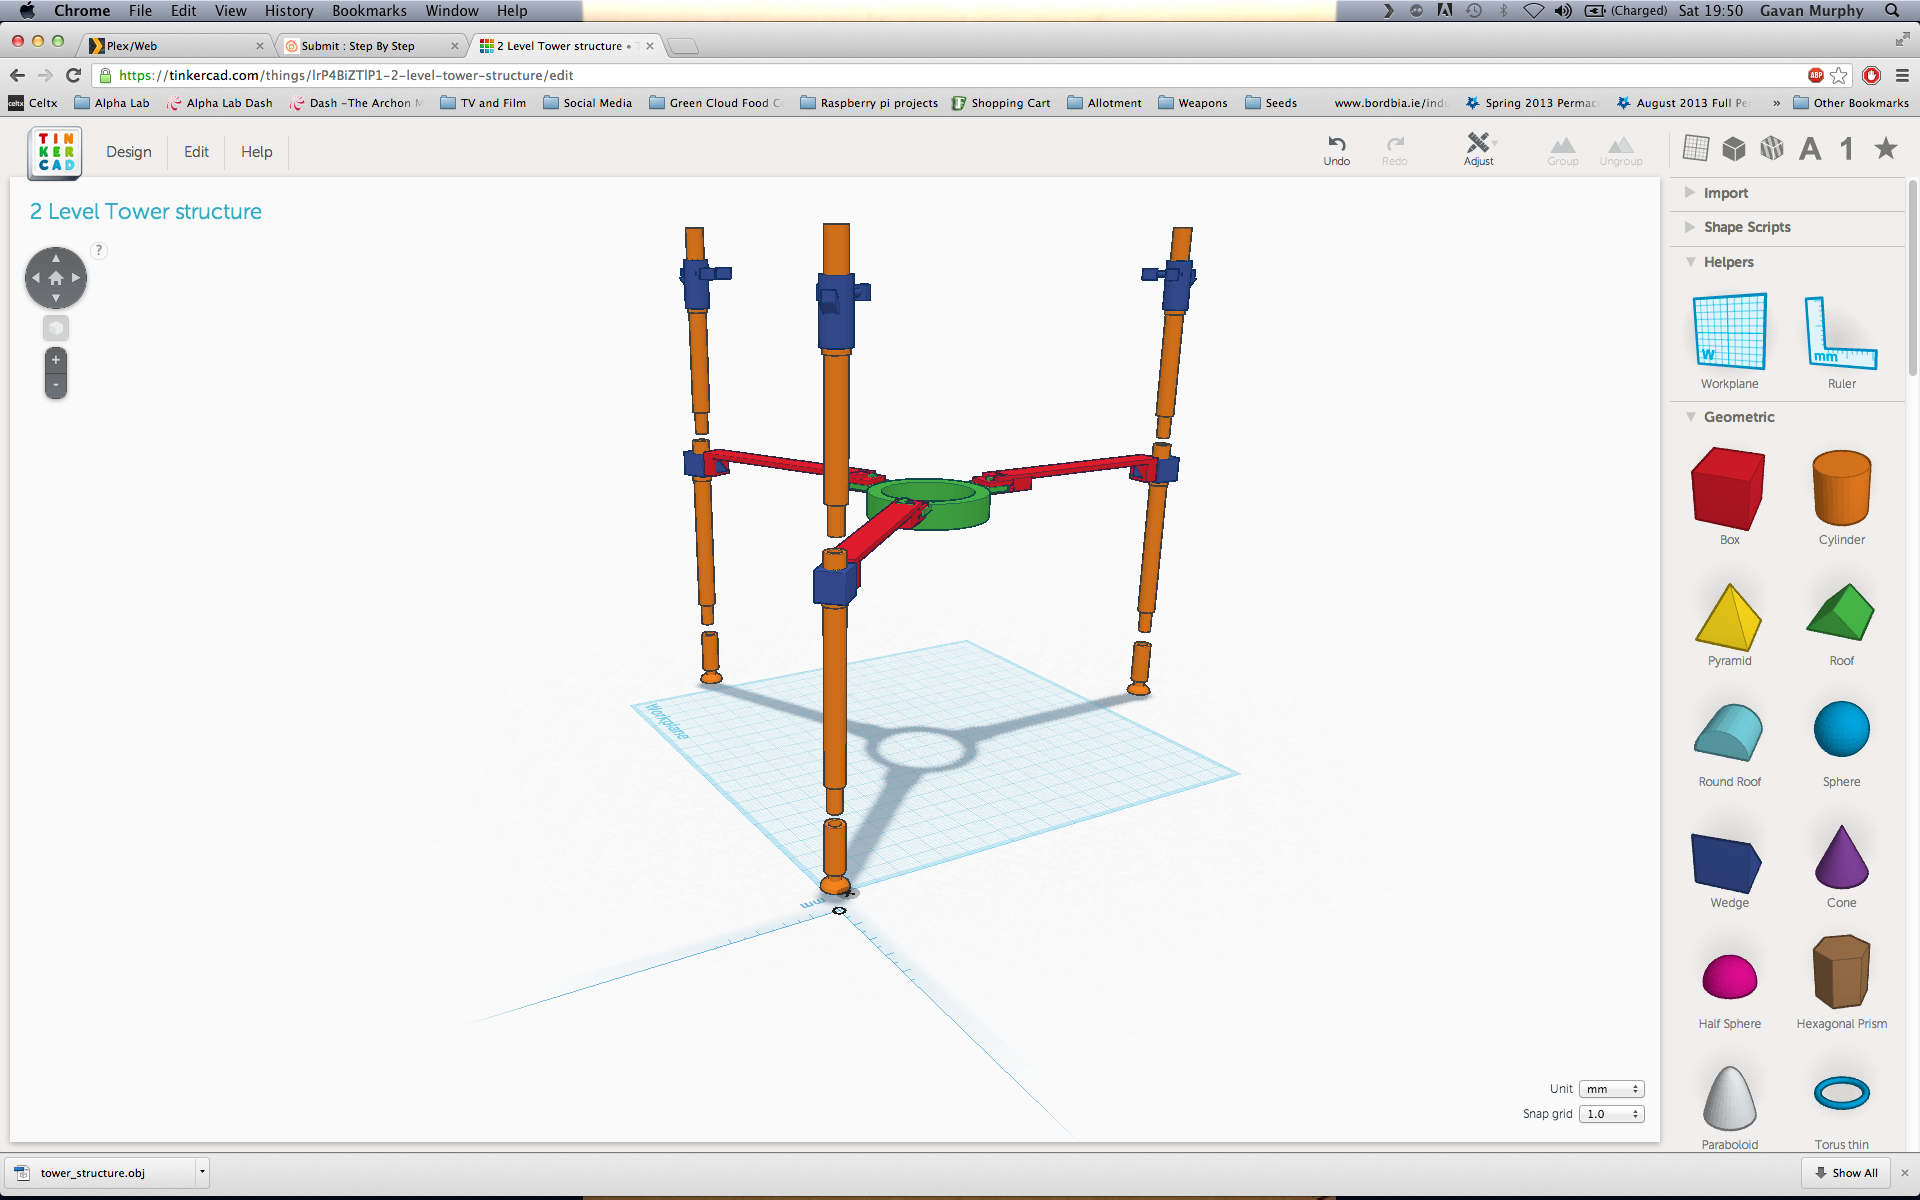Click the 2 Level Tower structure title

point(146,211)
